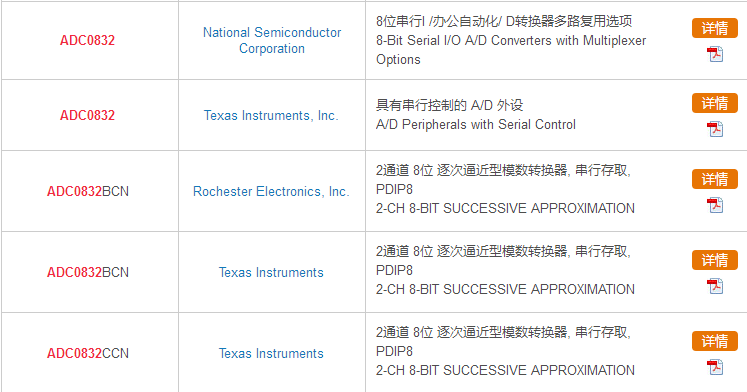Open ADC0832 part link from National Semiconductor row
Image resolution: width=747 pixels, height=392 pixels.
click(x=87, y=40)
